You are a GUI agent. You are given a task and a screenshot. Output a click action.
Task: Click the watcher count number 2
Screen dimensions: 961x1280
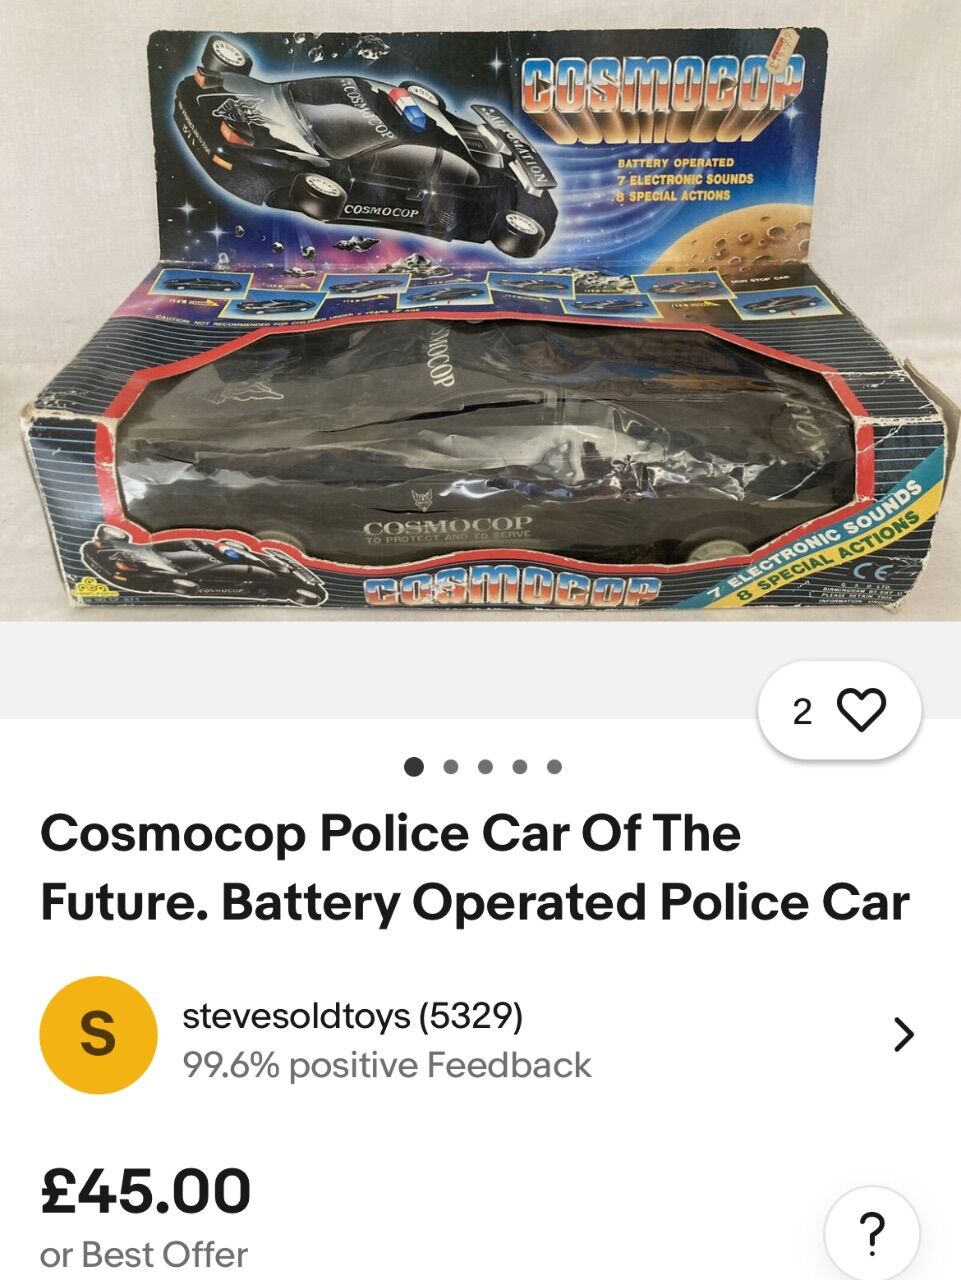tap(802, 711)
